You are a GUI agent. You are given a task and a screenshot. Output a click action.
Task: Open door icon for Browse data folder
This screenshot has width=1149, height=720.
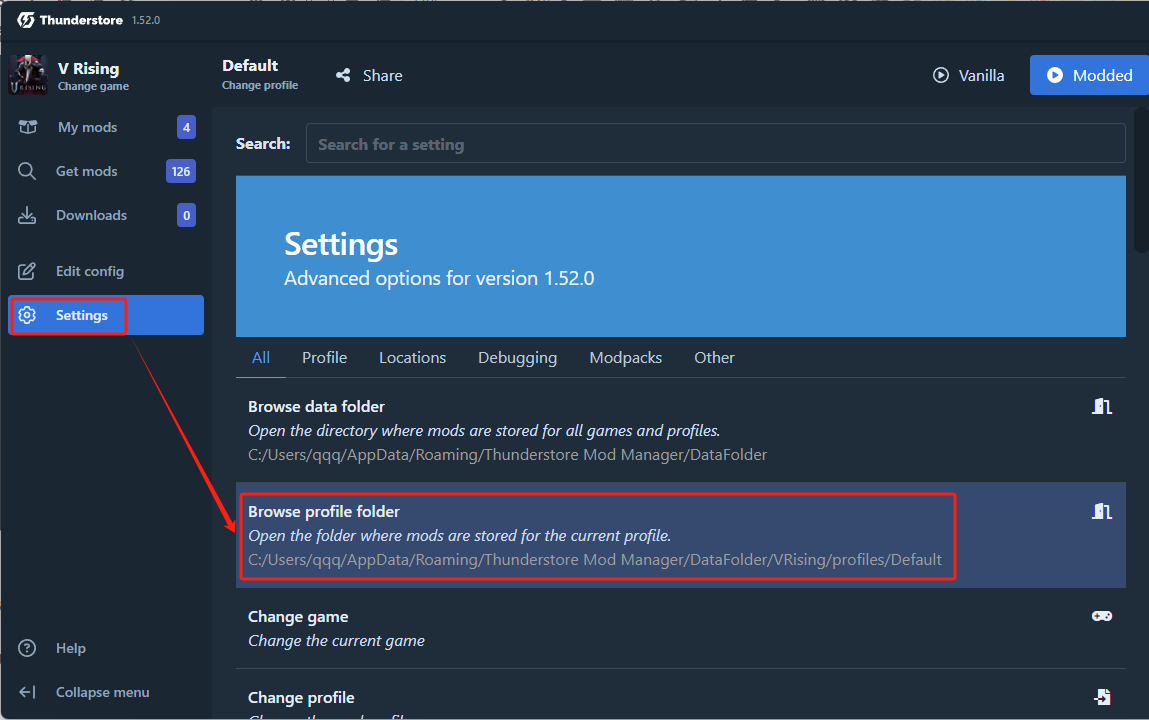pos(1101,407)
